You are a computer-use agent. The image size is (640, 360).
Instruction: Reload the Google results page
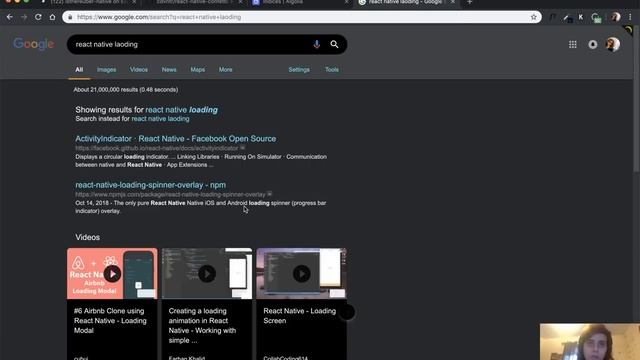pos(38,17)
